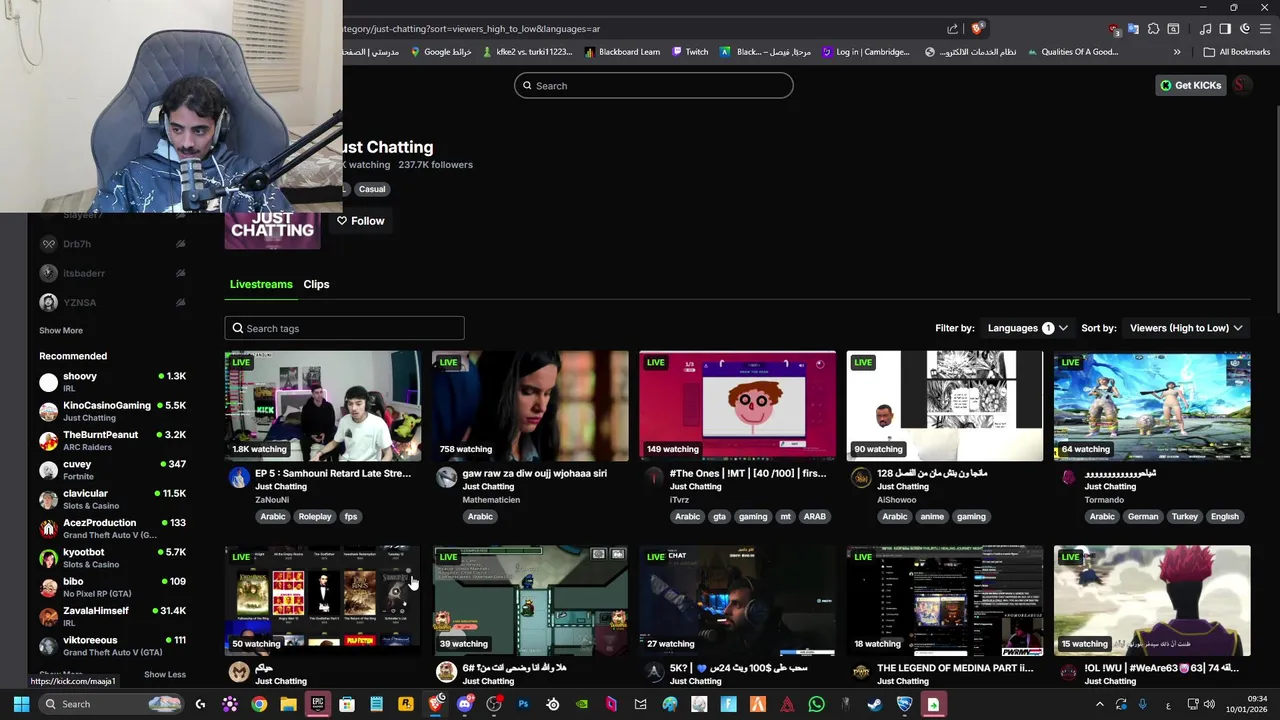Click the taskbar Search box

113,704
